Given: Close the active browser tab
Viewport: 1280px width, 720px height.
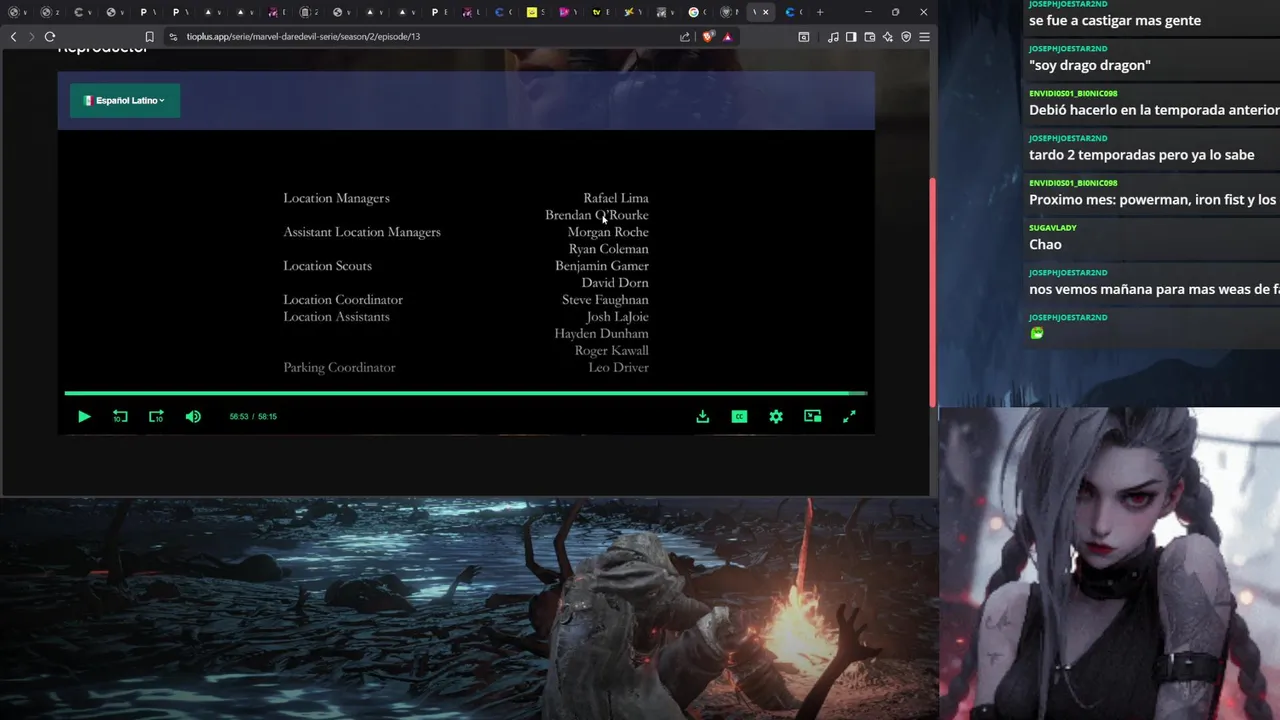Looking at the screenshot, I should [766, 12].
